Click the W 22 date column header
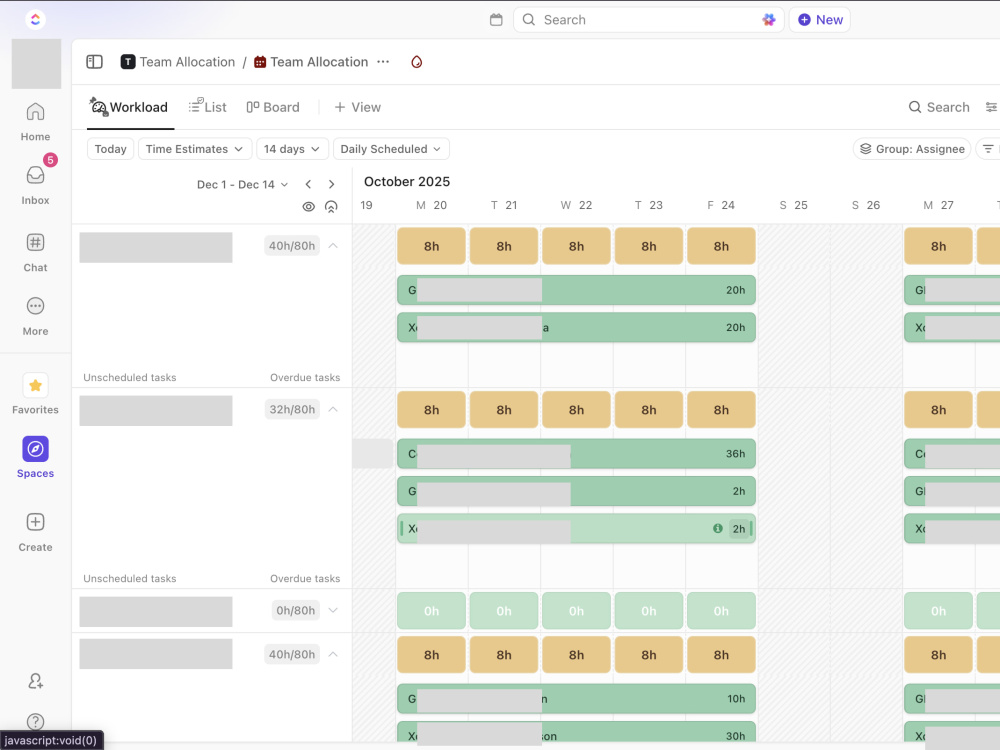The image size is (1000, 750). pos(576,205)
